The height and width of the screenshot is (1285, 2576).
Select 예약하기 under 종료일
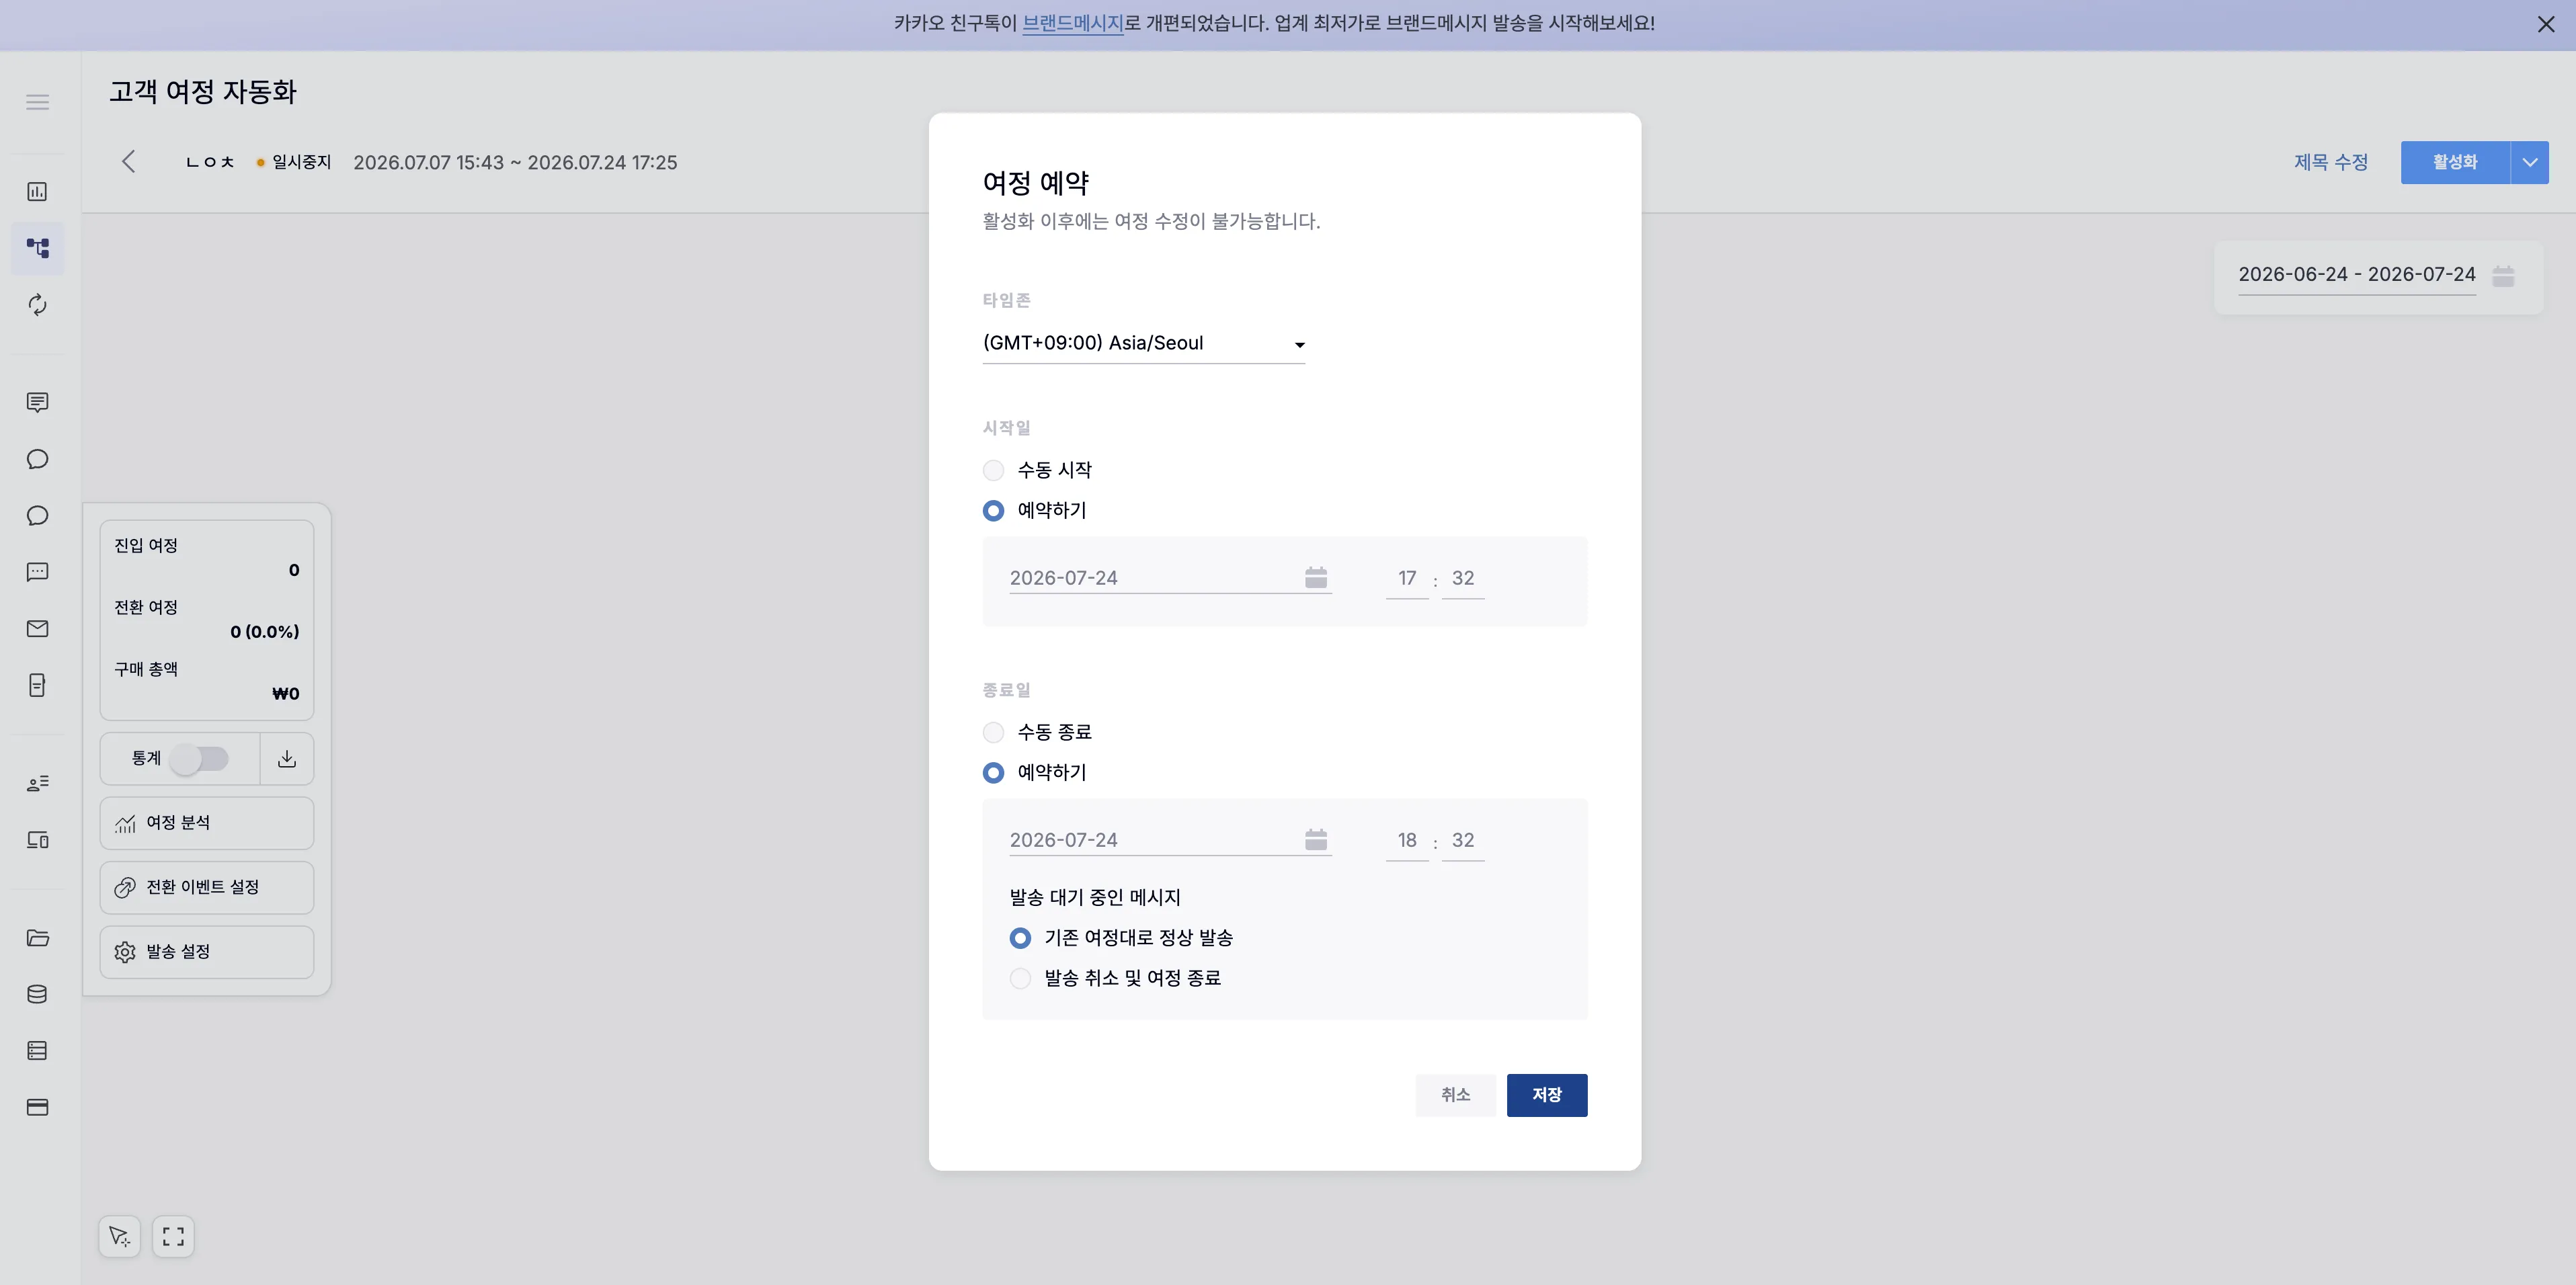[x=993, y=773]
